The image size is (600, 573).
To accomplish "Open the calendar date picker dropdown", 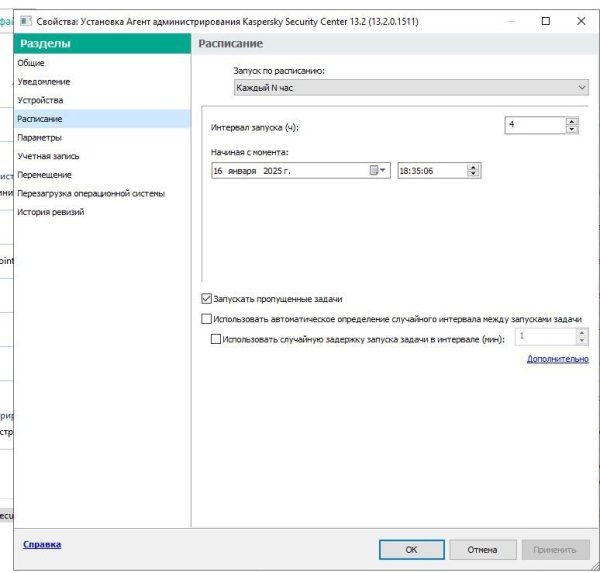I will tap(377, 170).
